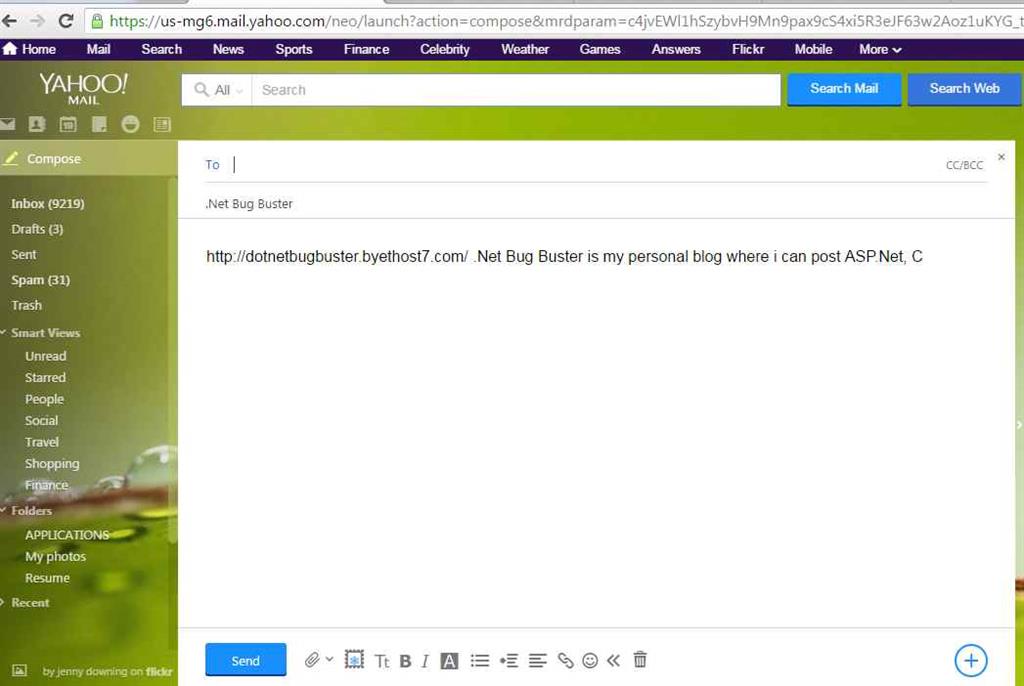1024x686 pixels.
Task: Enable bulleted list formatting
Action: tap(479, 660)
